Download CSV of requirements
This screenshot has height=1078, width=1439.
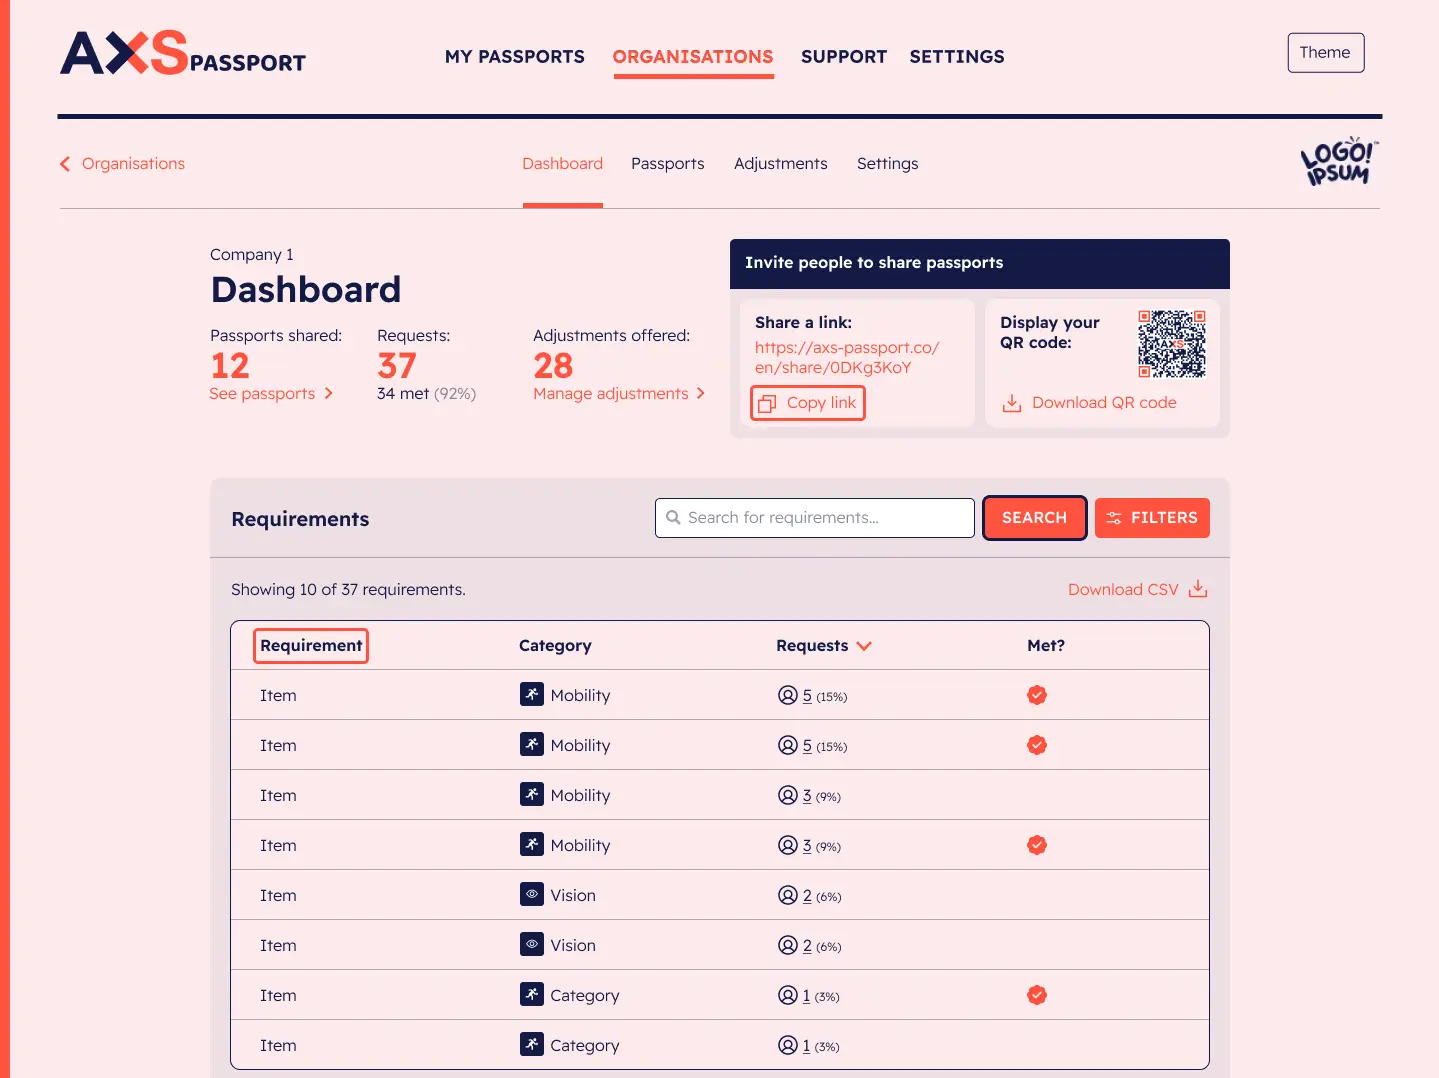pyautogui.click(x=1138, y=590)
